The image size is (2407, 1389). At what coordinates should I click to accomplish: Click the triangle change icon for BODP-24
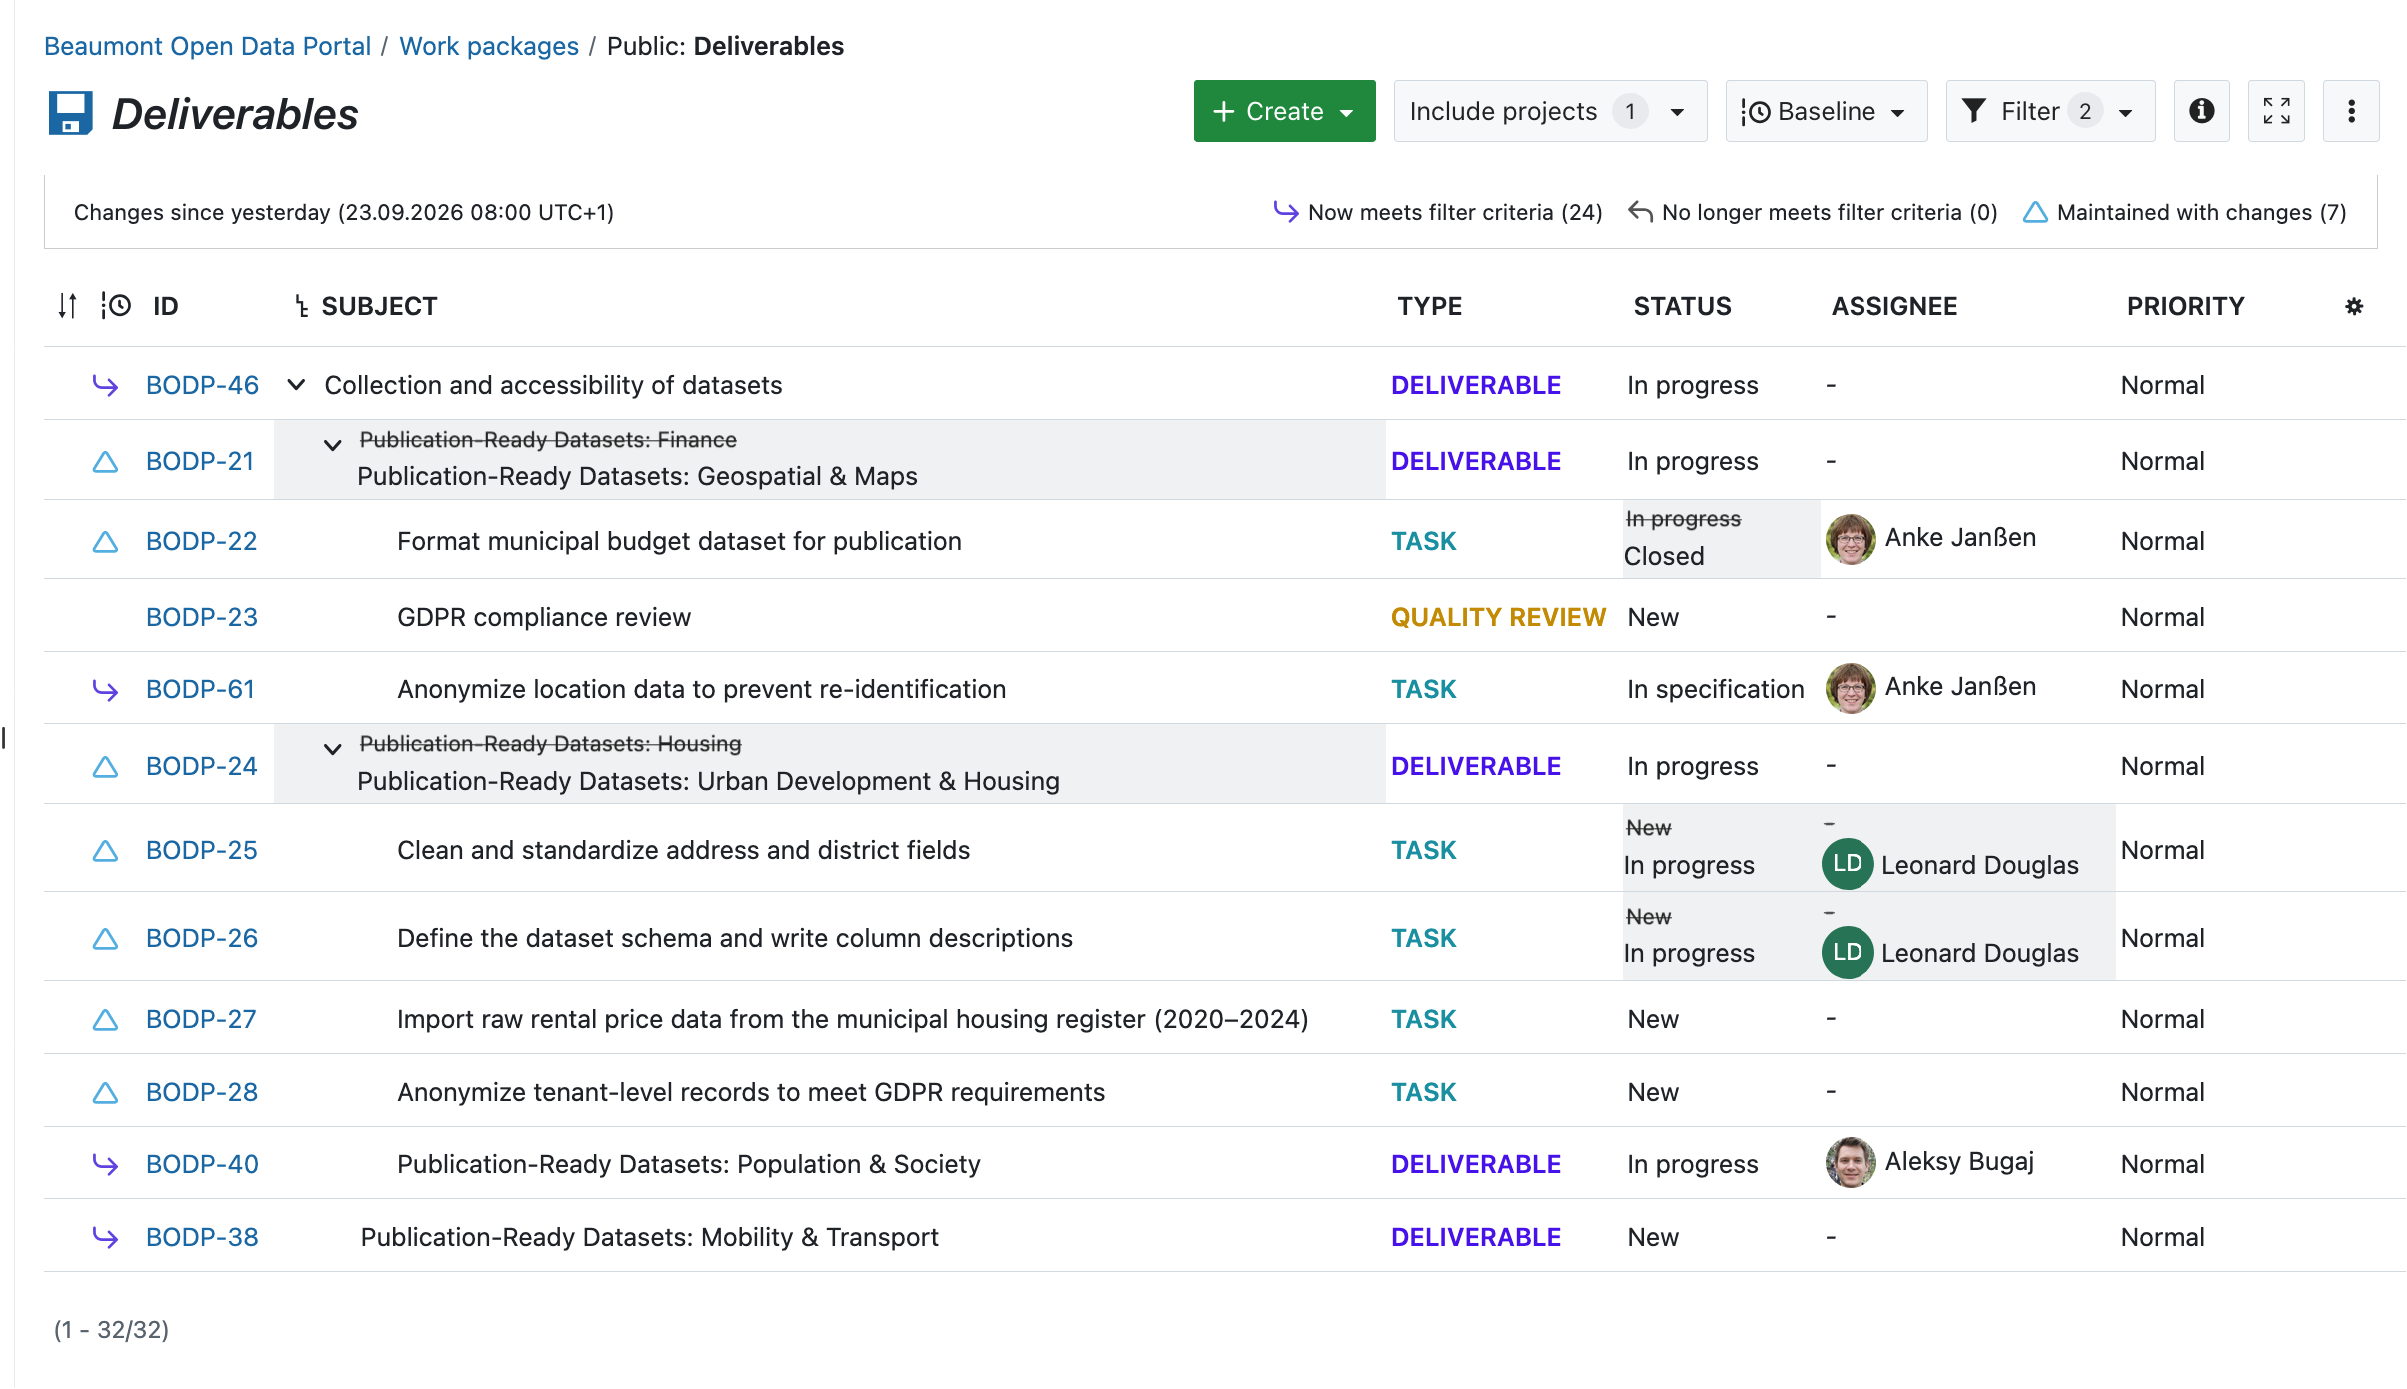[x=105, y=767]
